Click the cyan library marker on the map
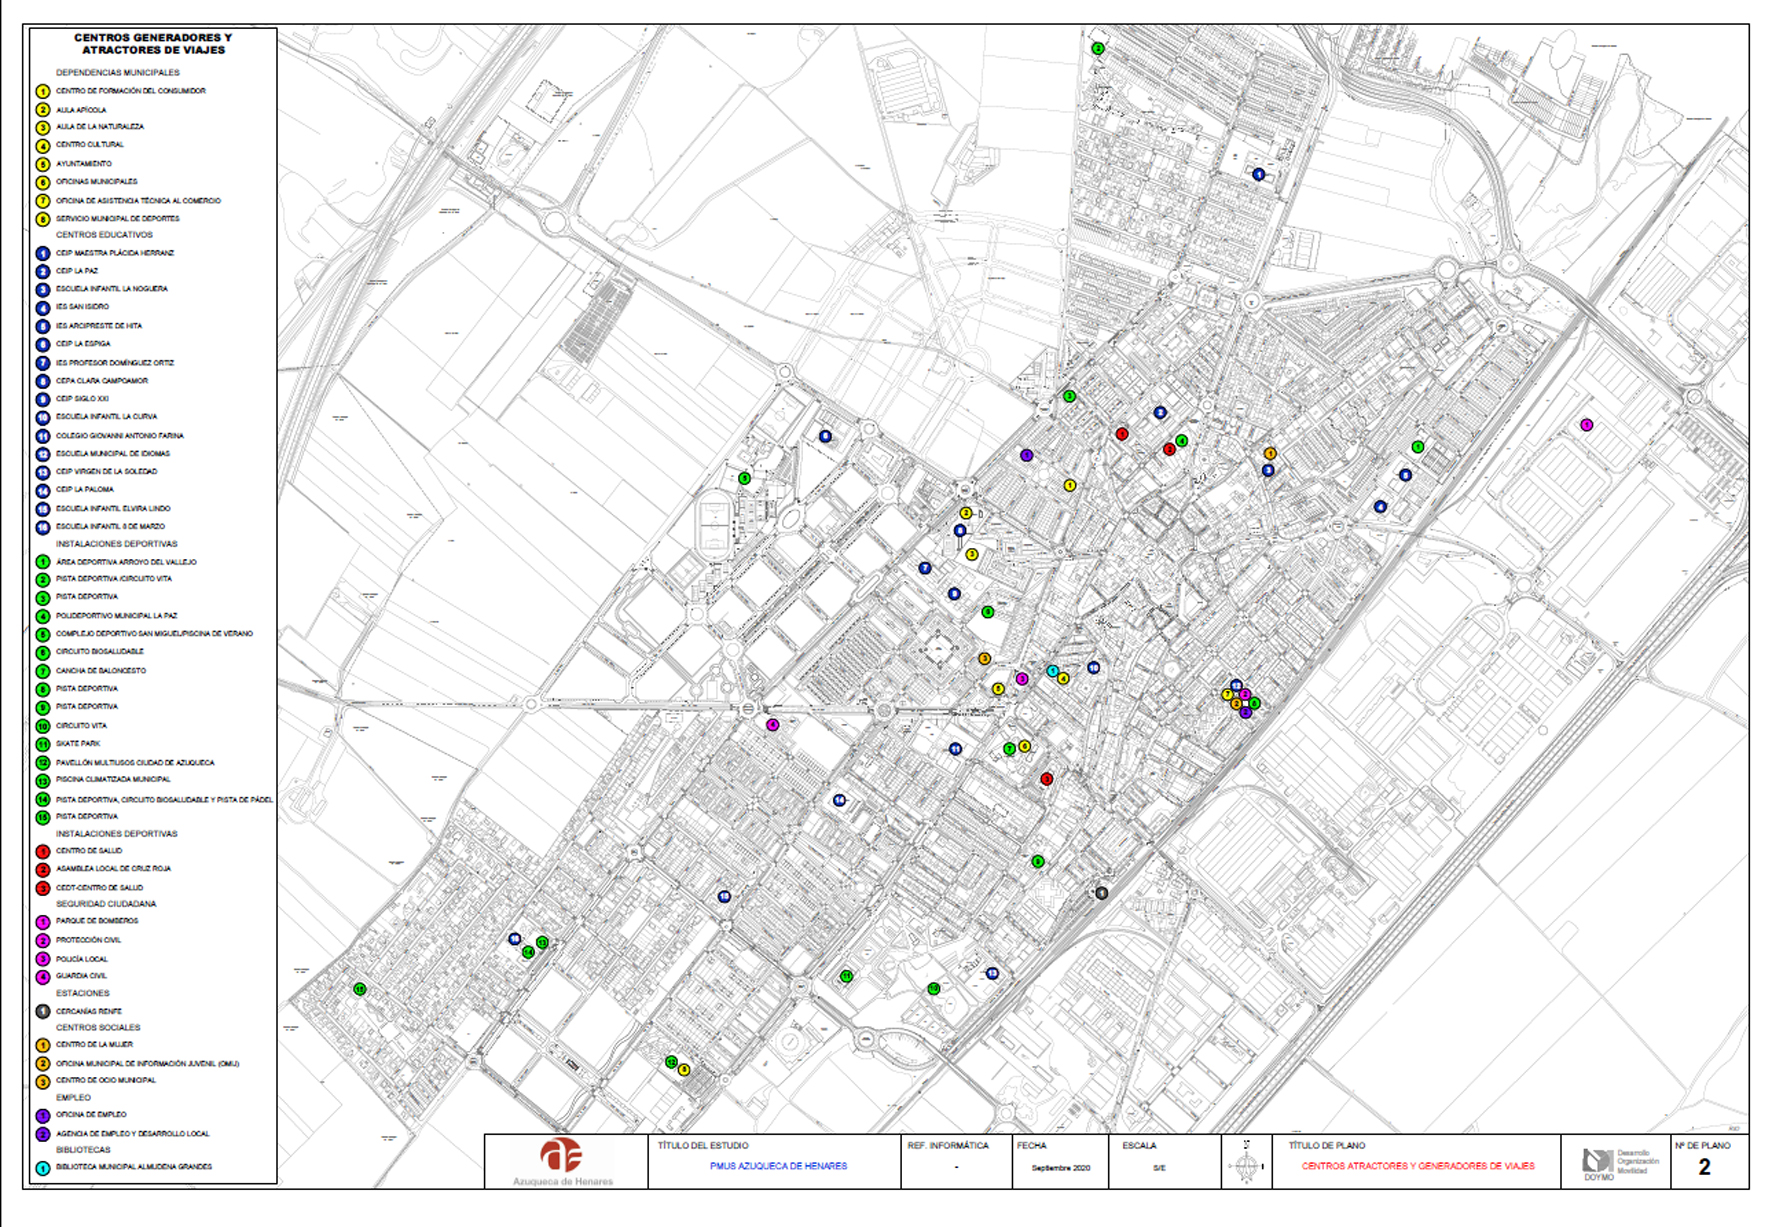 [x=1052, y=671]
